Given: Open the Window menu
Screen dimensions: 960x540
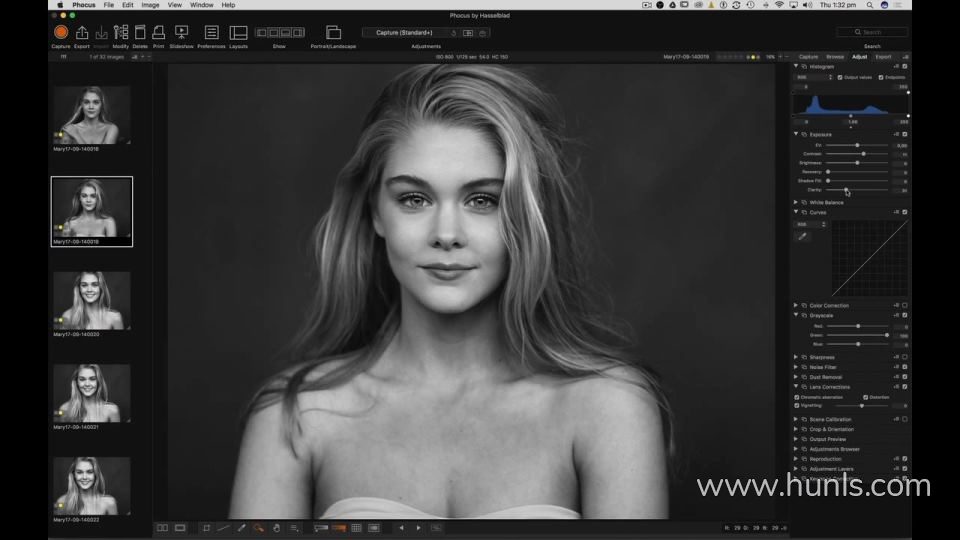Looking at the screenshot, I should 201,5.
